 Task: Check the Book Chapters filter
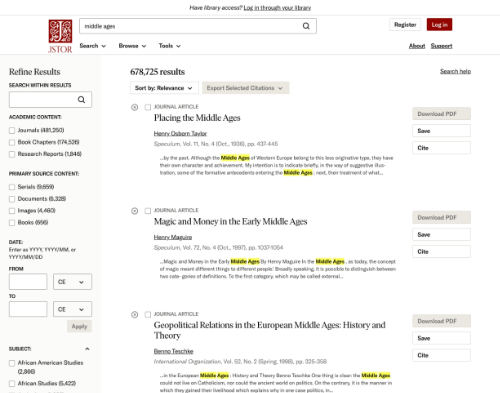[x=12, y=142]
